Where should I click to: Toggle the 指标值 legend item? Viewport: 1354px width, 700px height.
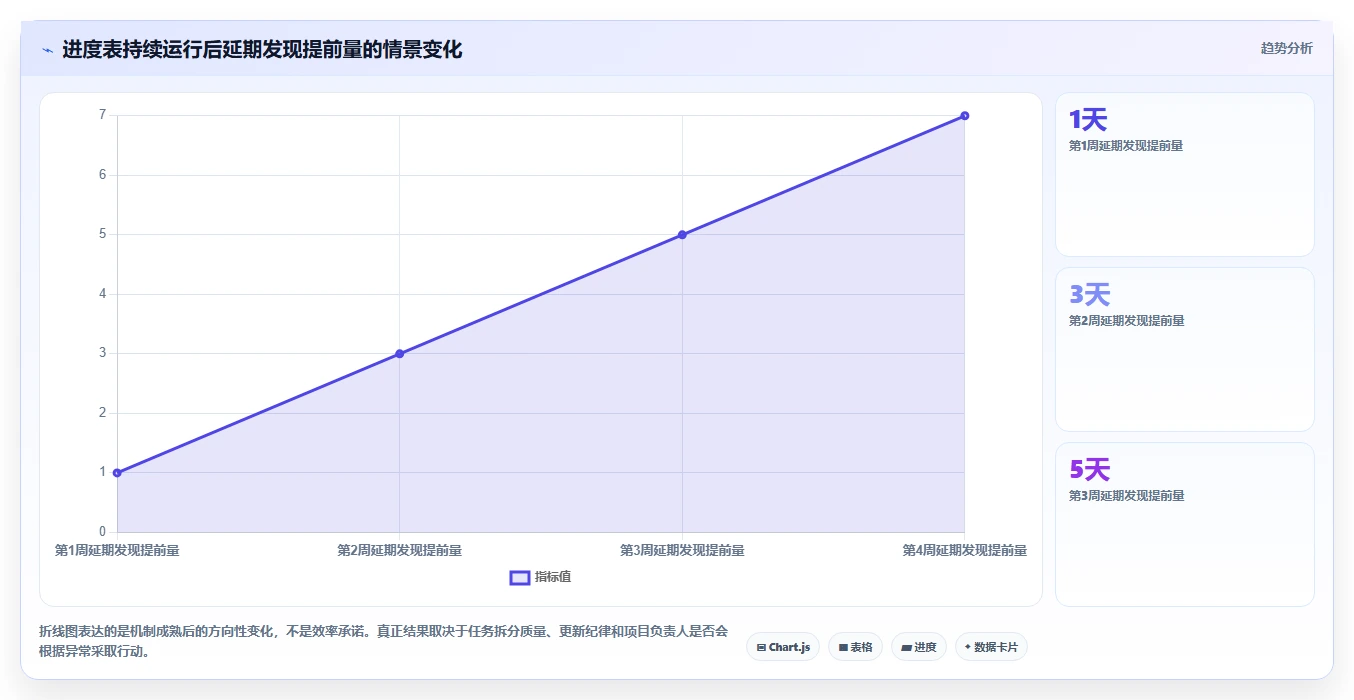click(540, 577)
